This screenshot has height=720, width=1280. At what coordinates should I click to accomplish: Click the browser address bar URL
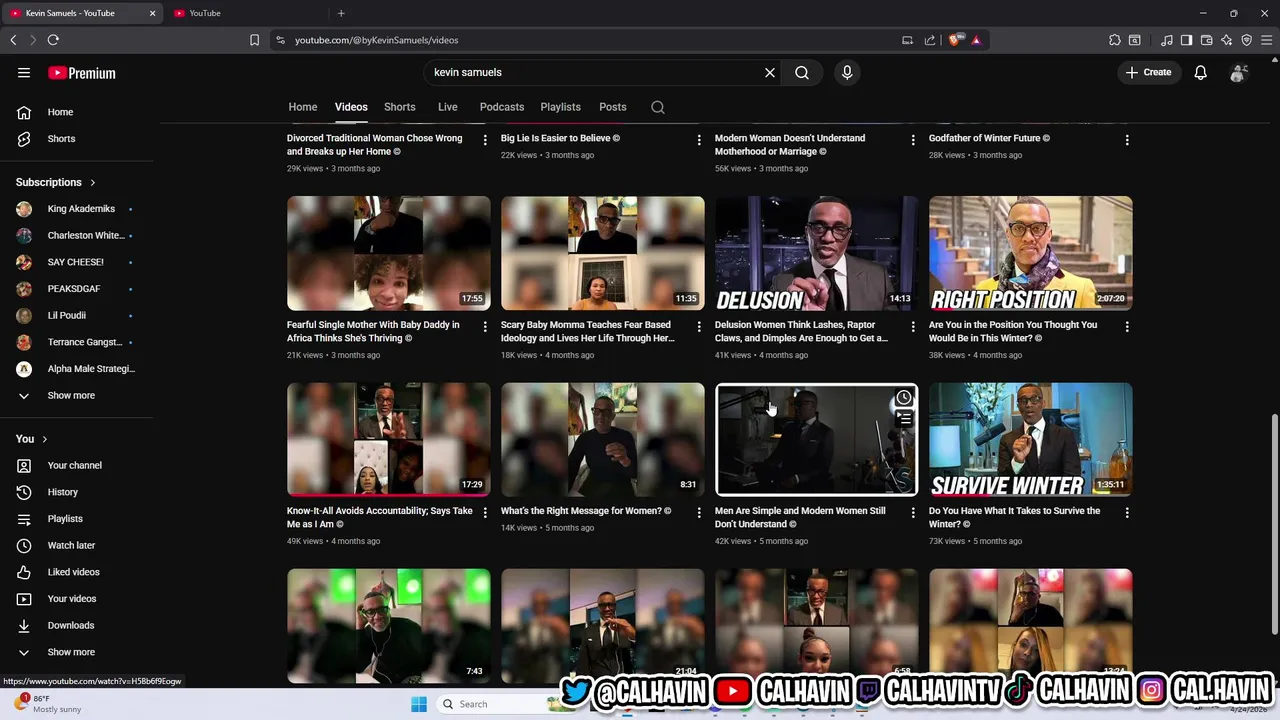(376, 40)
